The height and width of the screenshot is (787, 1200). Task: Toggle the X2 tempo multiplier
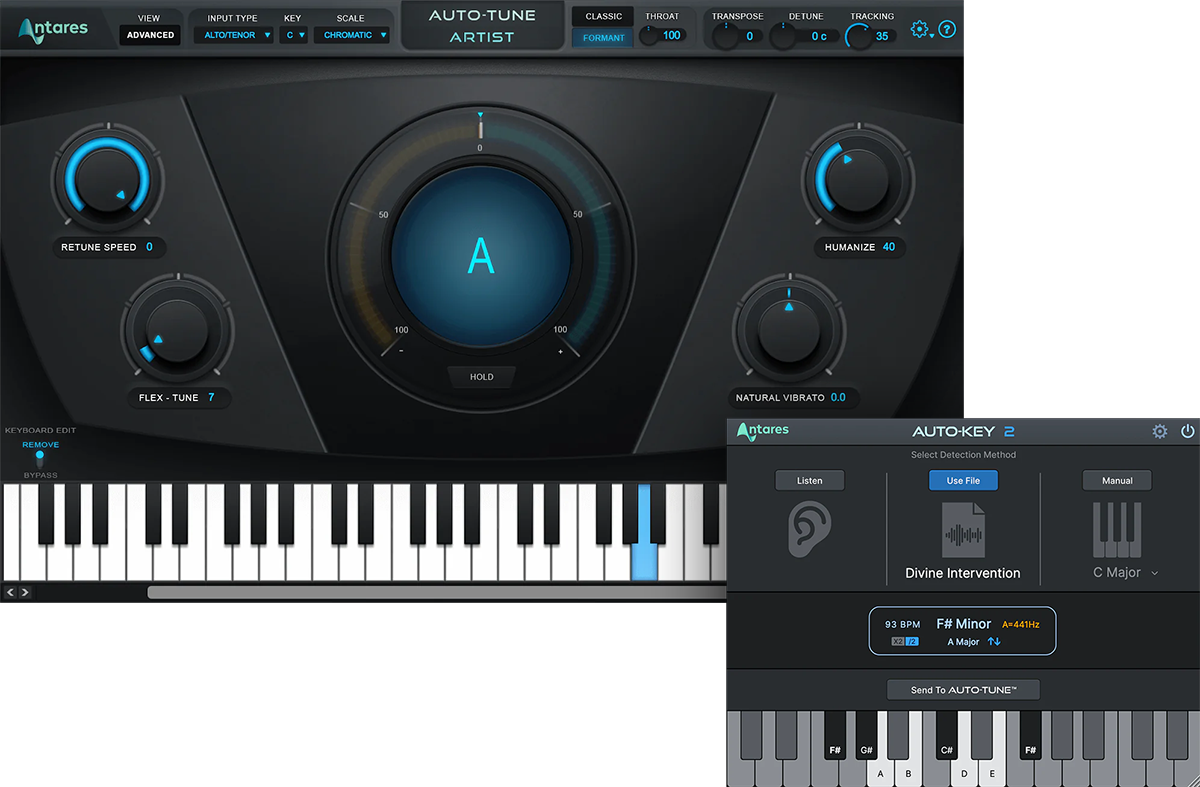click(897, 642)
